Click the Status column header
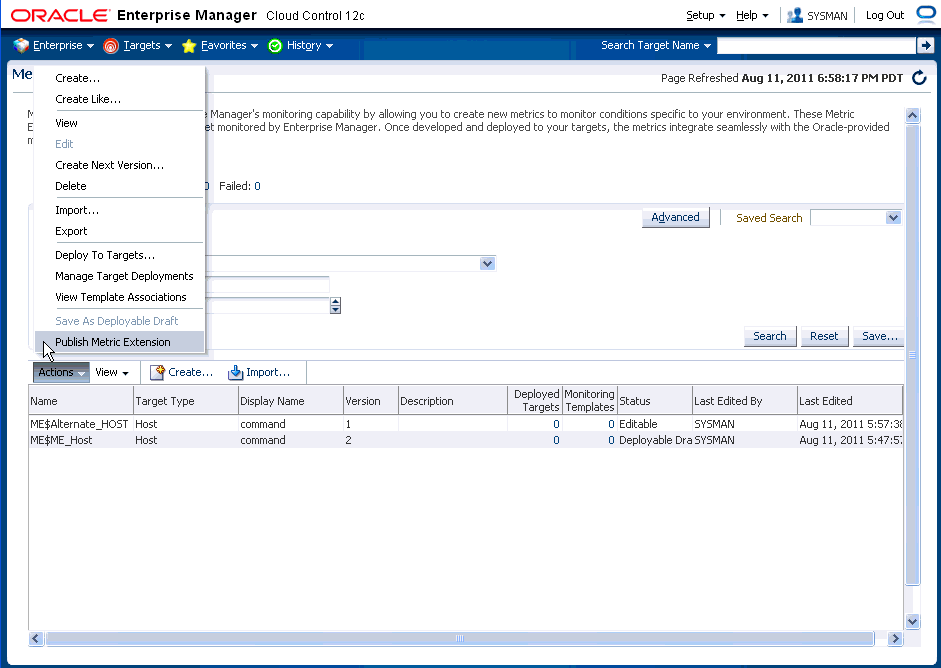 655,400
